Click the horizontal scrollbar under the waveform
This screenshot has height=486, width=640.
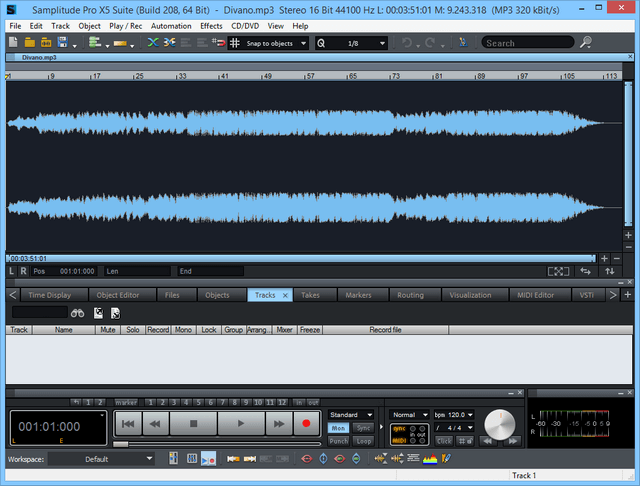click(300, 258)
